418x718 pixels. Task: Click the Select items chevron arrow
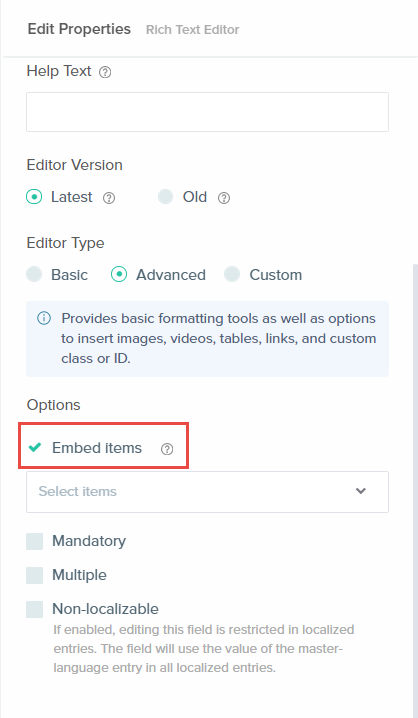361,491
